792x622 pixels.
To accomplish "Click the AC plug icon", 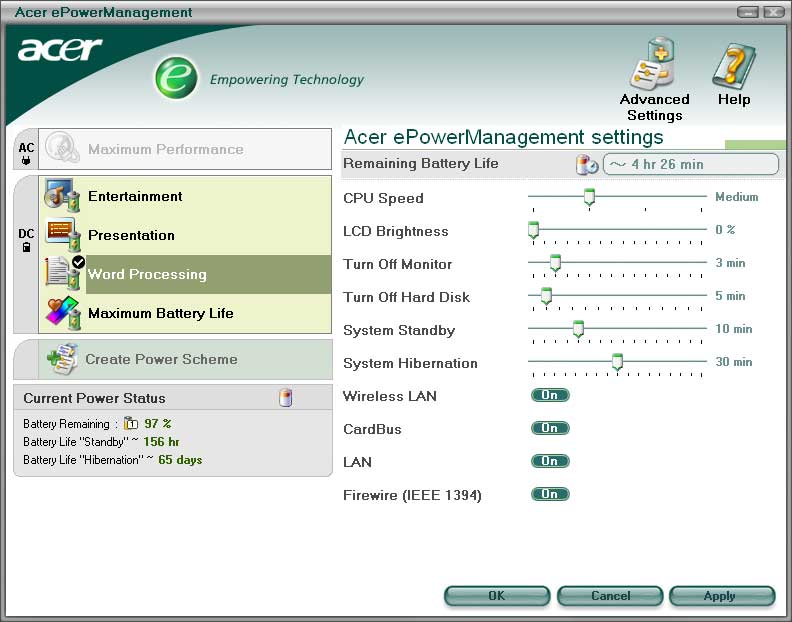I will click(x=26, y=161).
